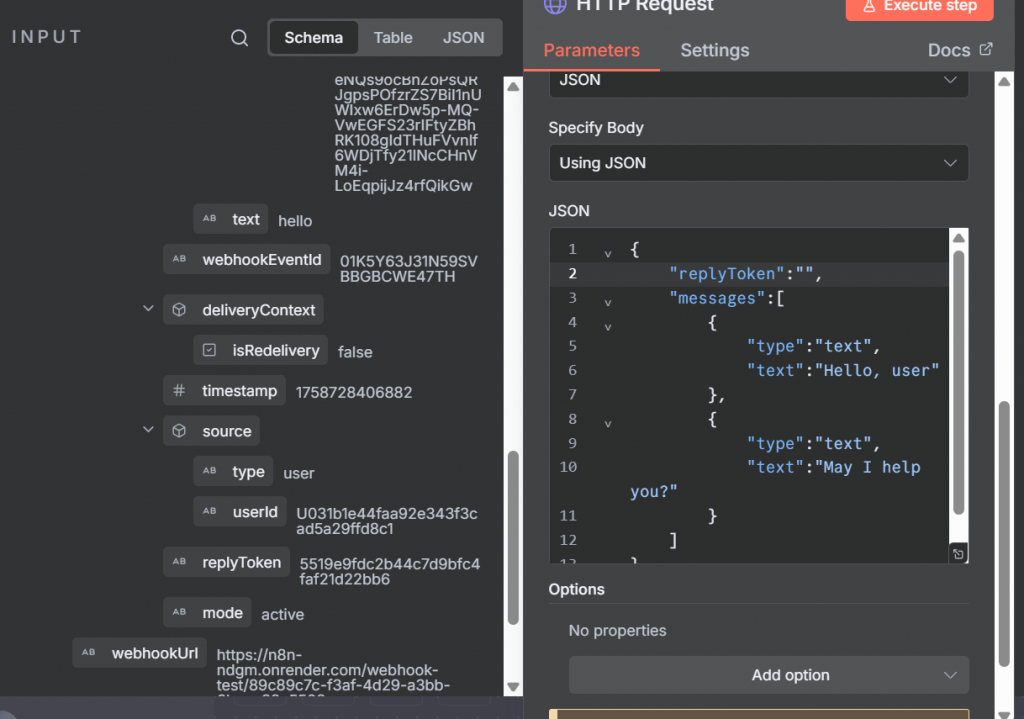Click the number icon of timestamp
This screenshot has width=1024, height=719.
pos(179,391)
